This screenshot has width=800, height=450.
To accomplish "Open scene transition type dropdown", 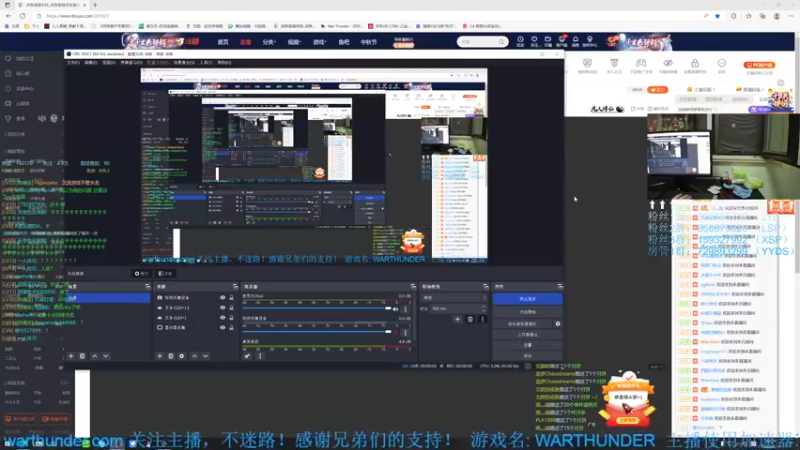I will [454, 297].
